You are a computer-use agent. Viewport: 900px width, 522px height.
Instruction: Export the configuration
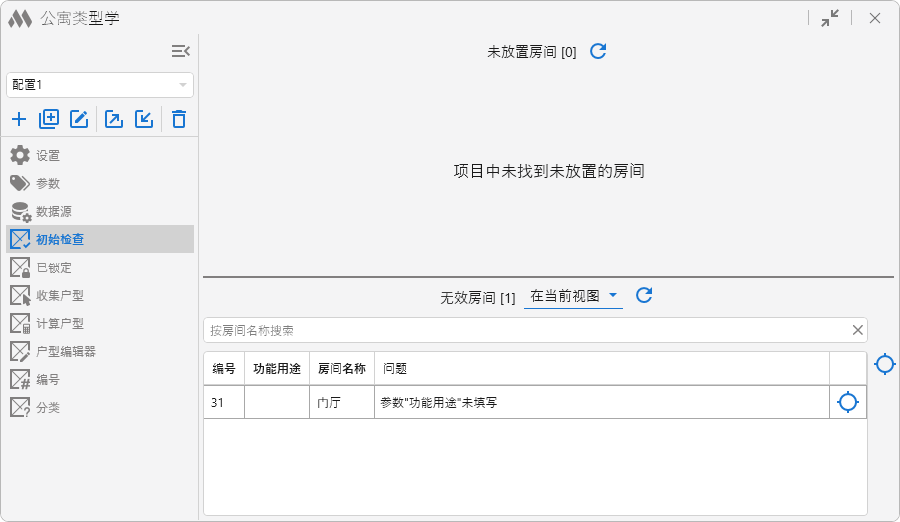pyautogui.click(x=114, y=120)
